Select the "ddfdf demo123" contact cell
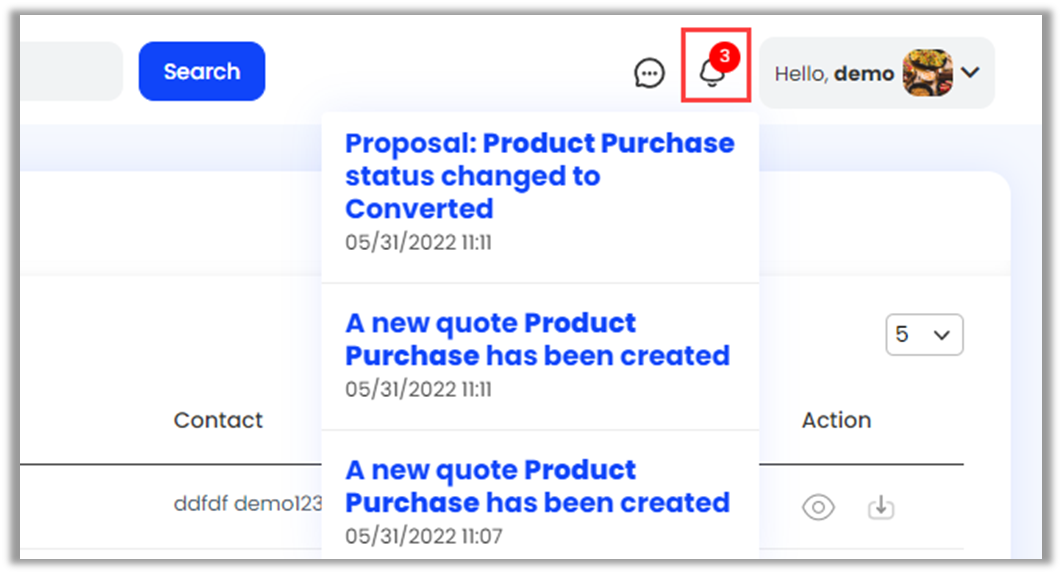 tap(248, 503)
